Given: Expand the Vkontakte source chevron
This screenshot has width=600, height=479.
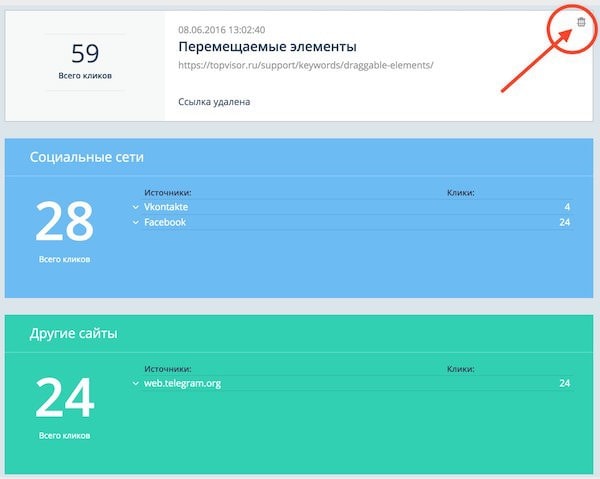Looking at the screenshot, I should (x=135, y=207).
